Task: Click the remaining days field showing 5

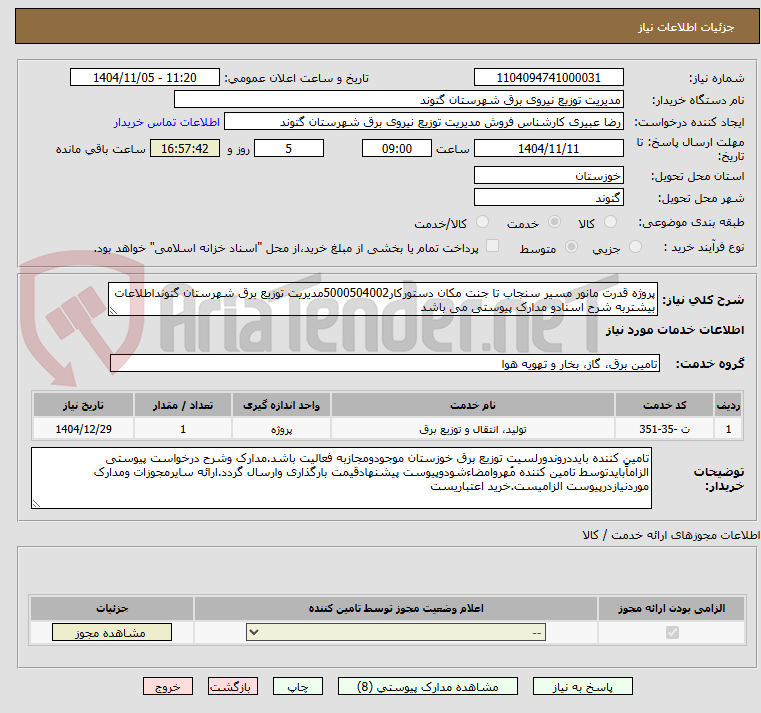Action: coord(289,149)
